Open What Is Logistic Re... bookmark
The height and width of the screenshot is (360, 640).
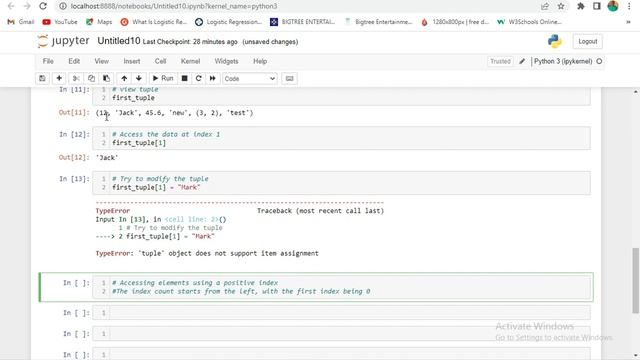click(x=154, y=22)
